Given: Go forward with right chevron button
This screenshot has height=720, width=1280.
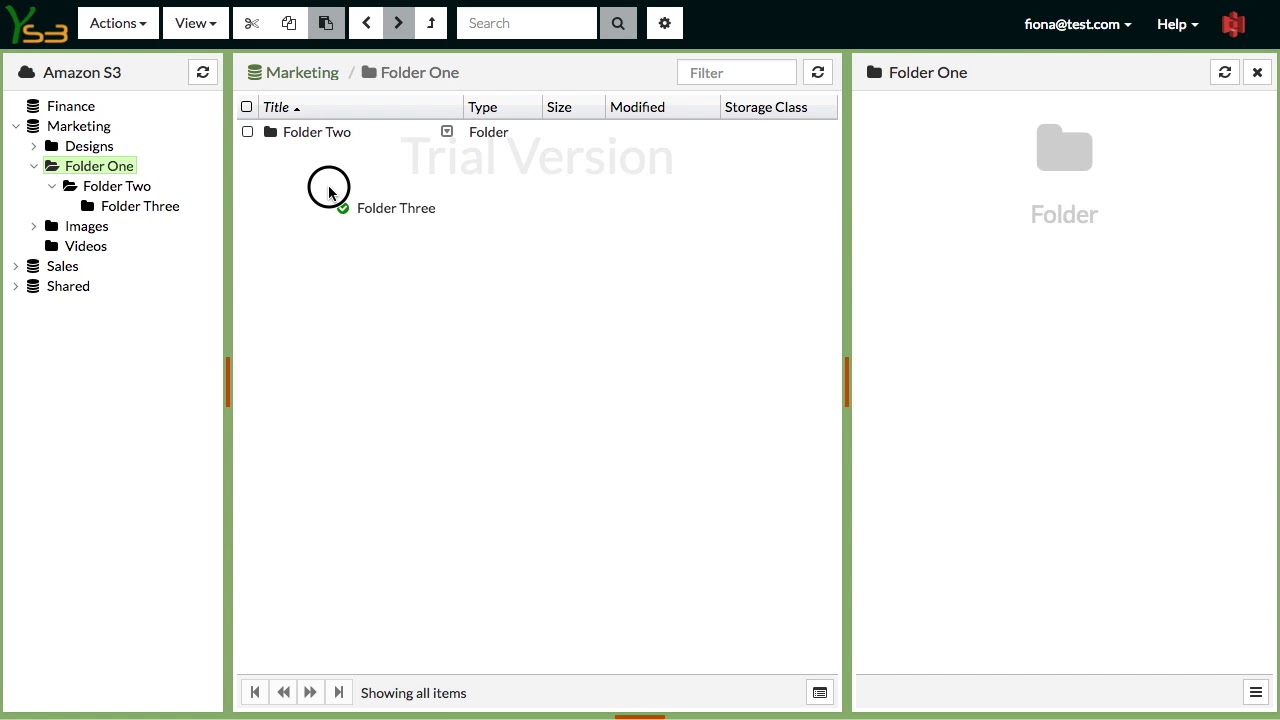Looking at the screenshot, I should coord(398,23).
